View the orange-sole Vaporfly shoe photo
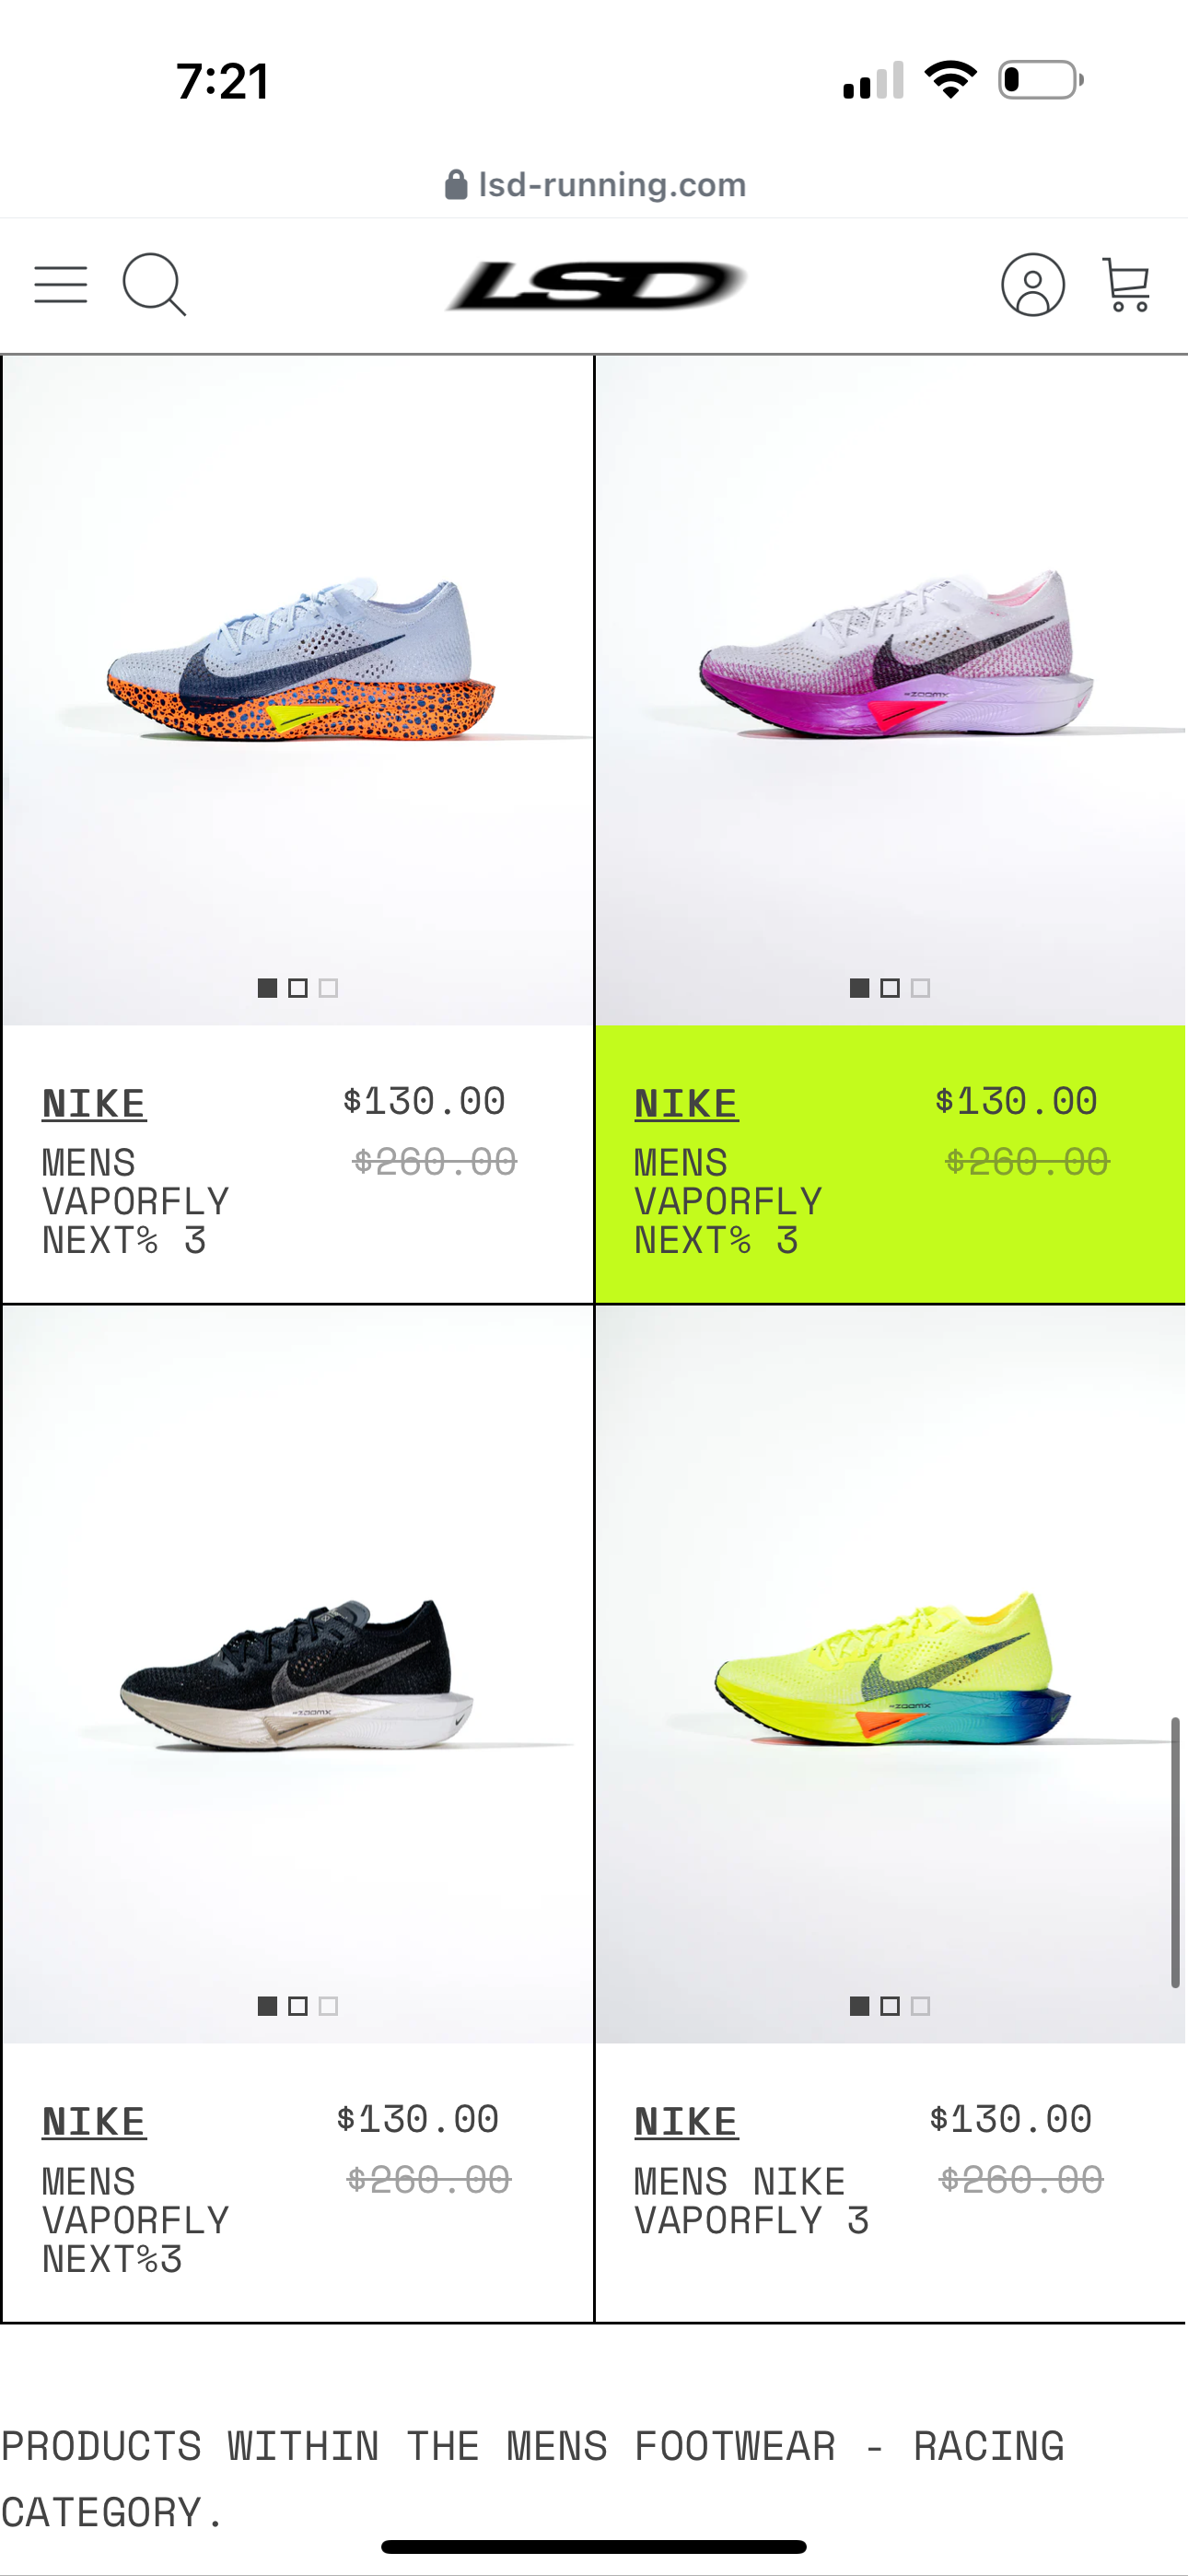The width and height of the screenshot is (1188, 2576). [x=298, y=690]
